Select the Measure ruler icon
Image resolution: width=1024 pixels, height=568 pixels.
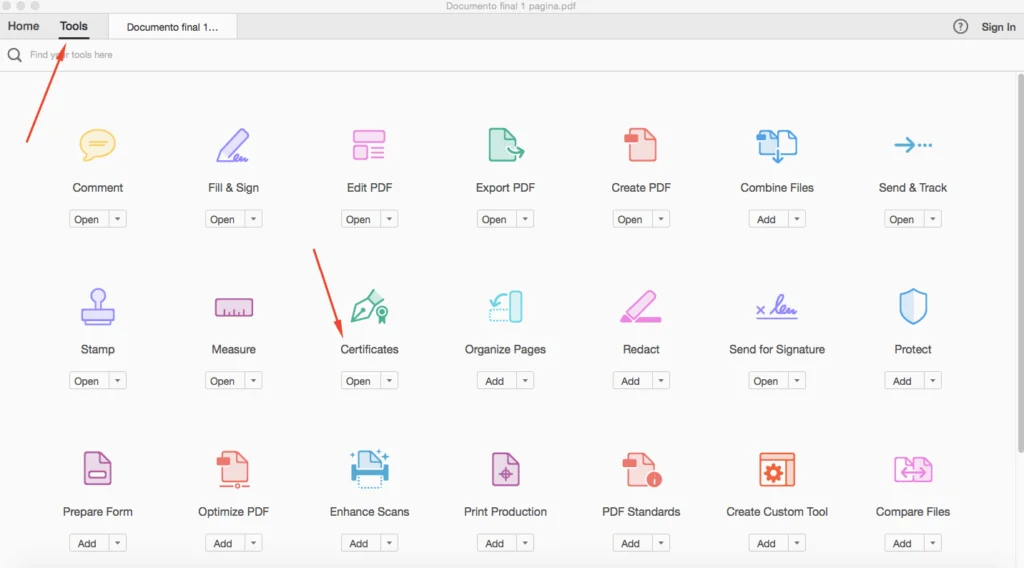(x=233, y=308)
